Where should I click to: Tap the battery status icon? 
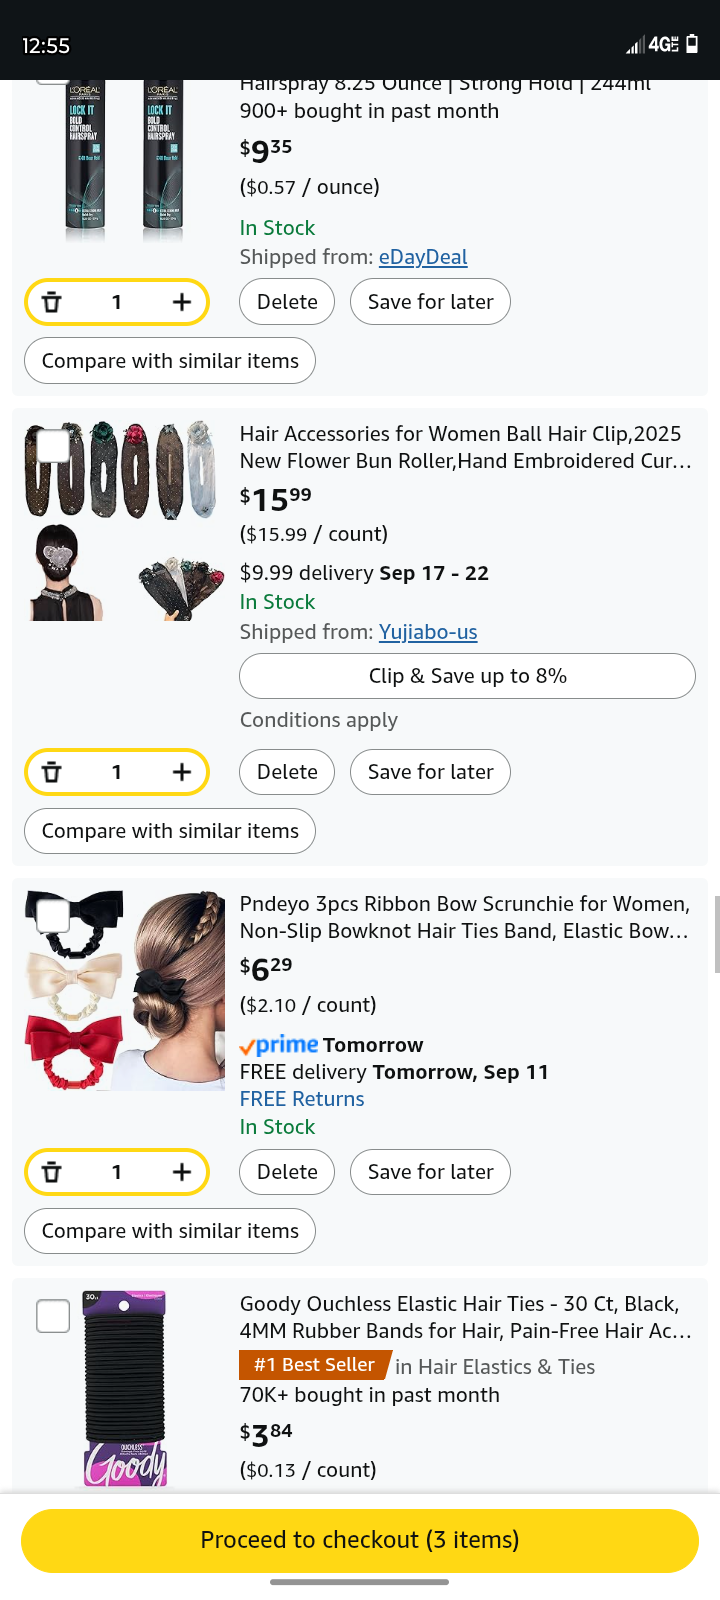(692, 44)
